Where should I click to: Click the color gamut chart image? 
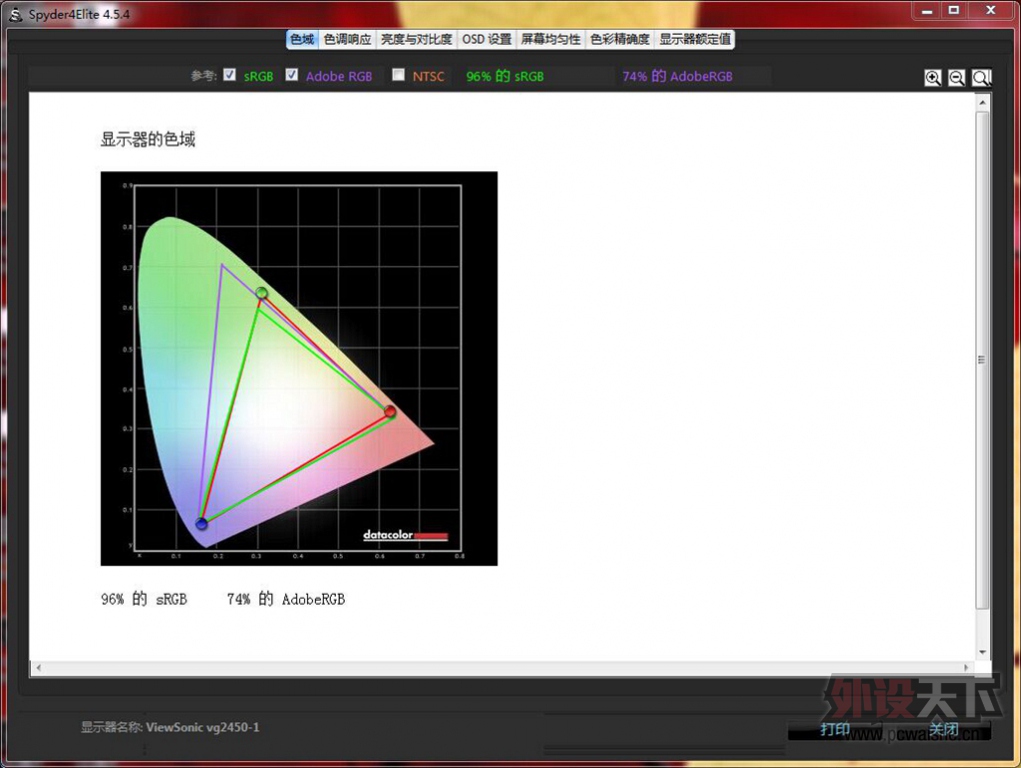pyautogui.click(x=299, y=369)
